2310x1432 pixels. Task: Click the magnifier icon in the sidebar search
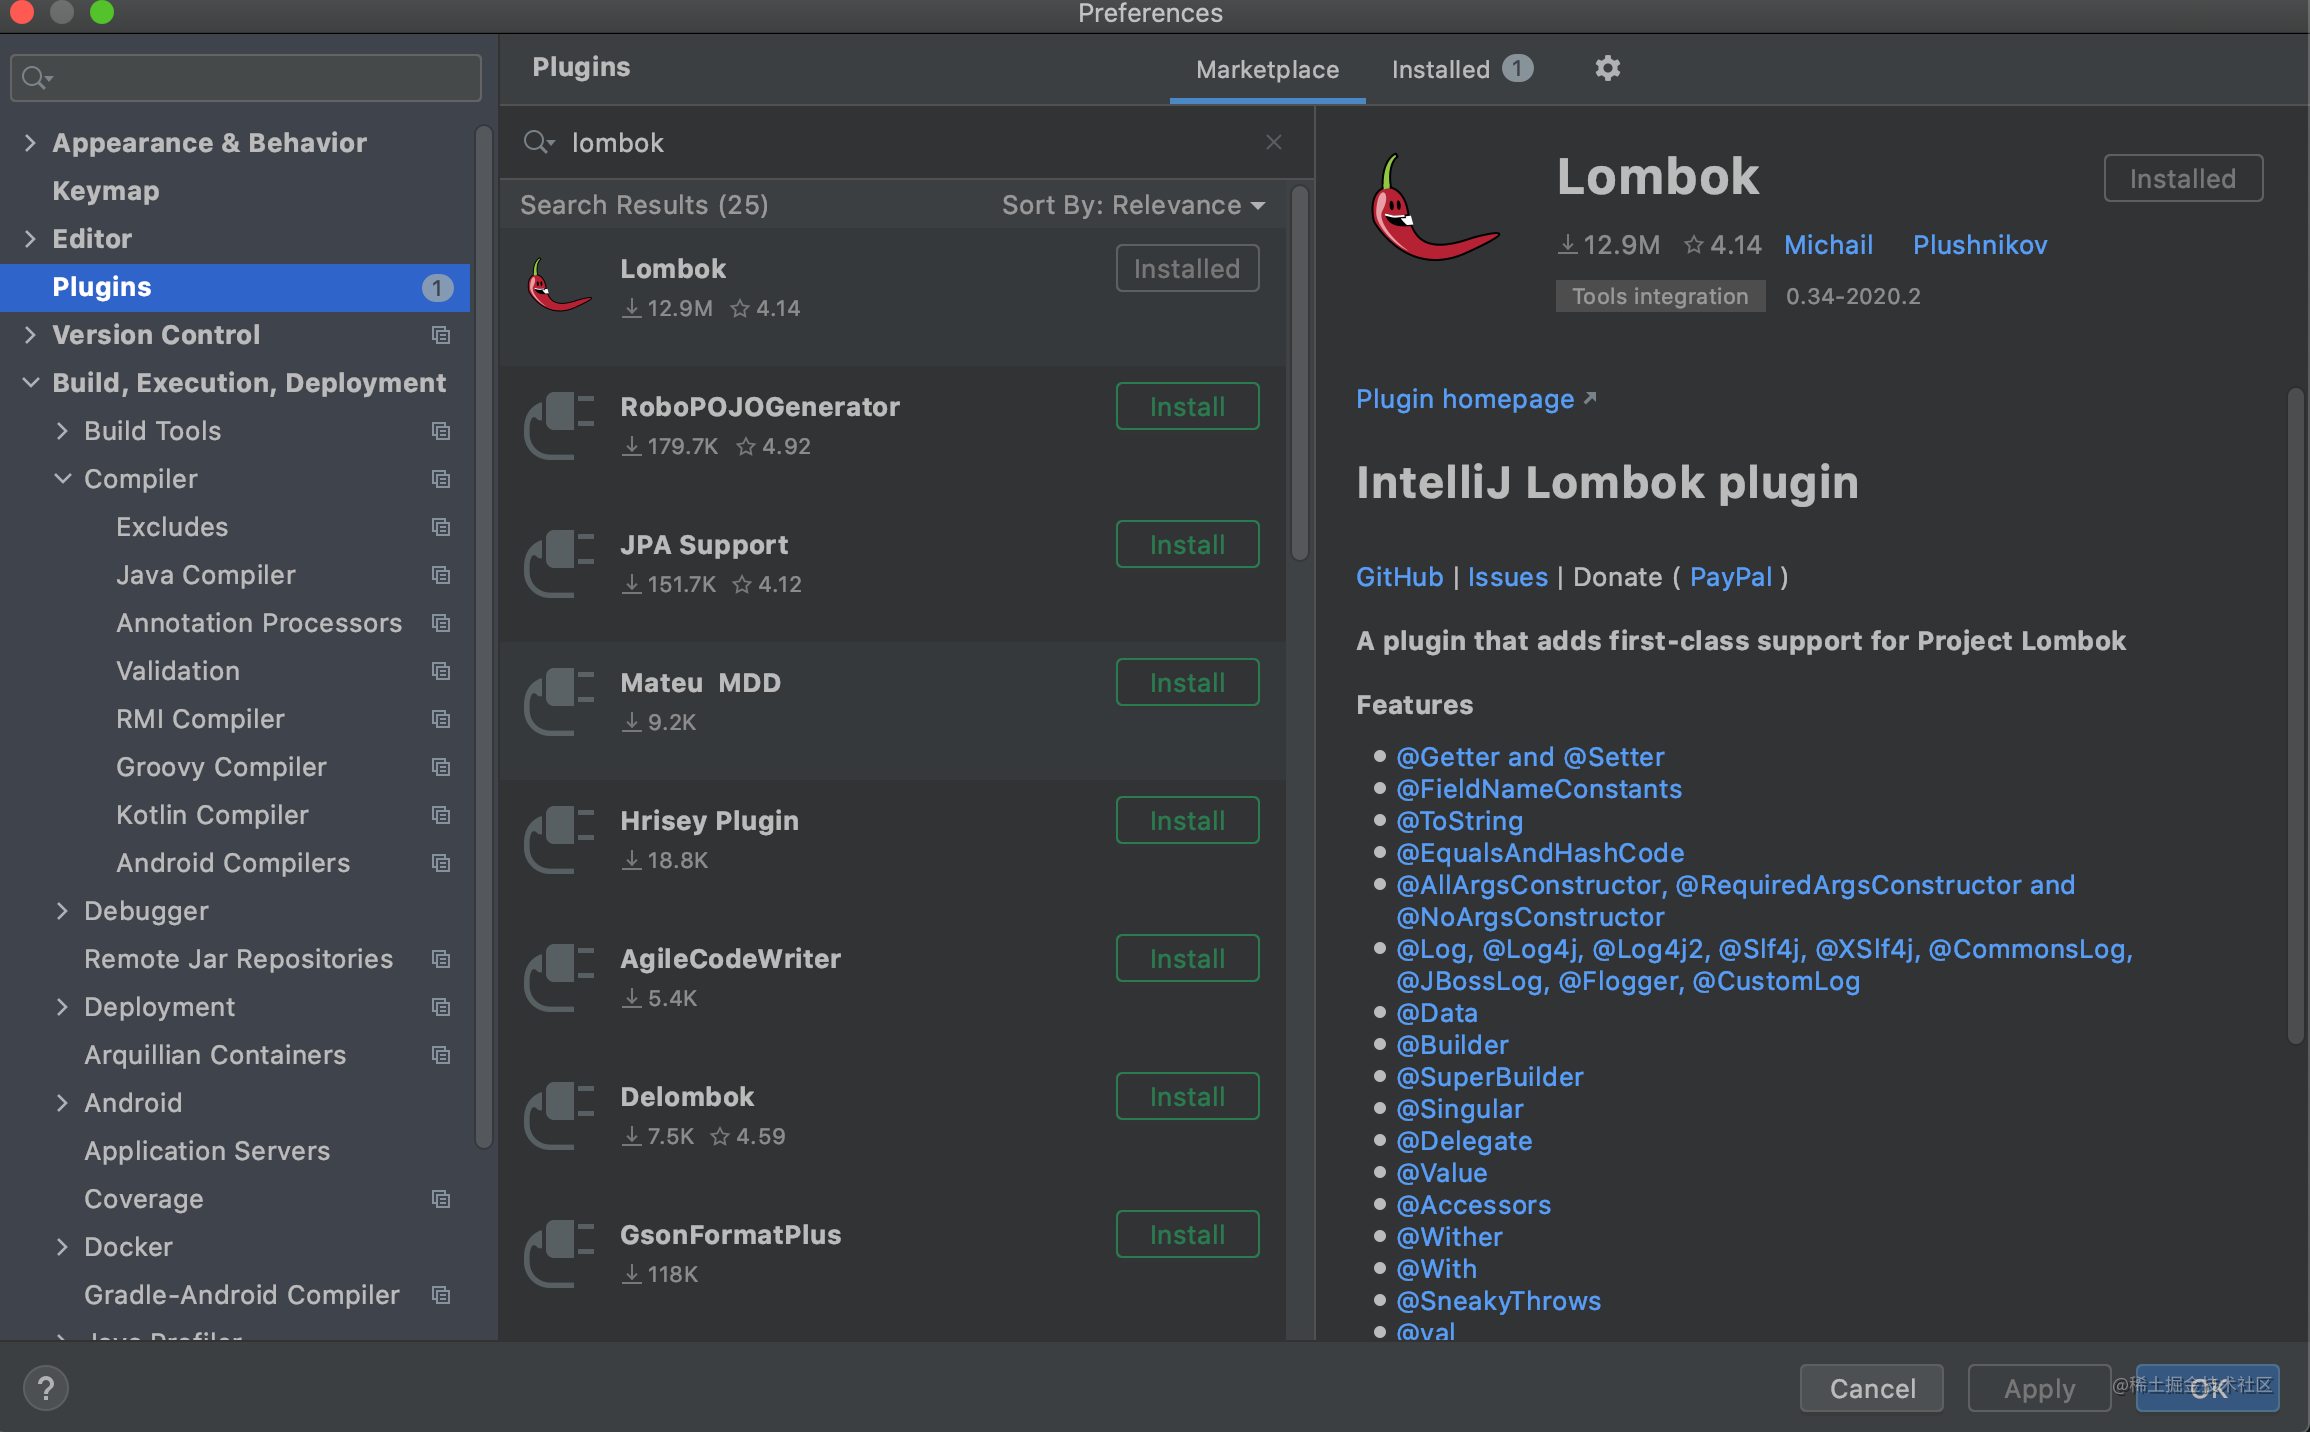[x=32, y=77]
